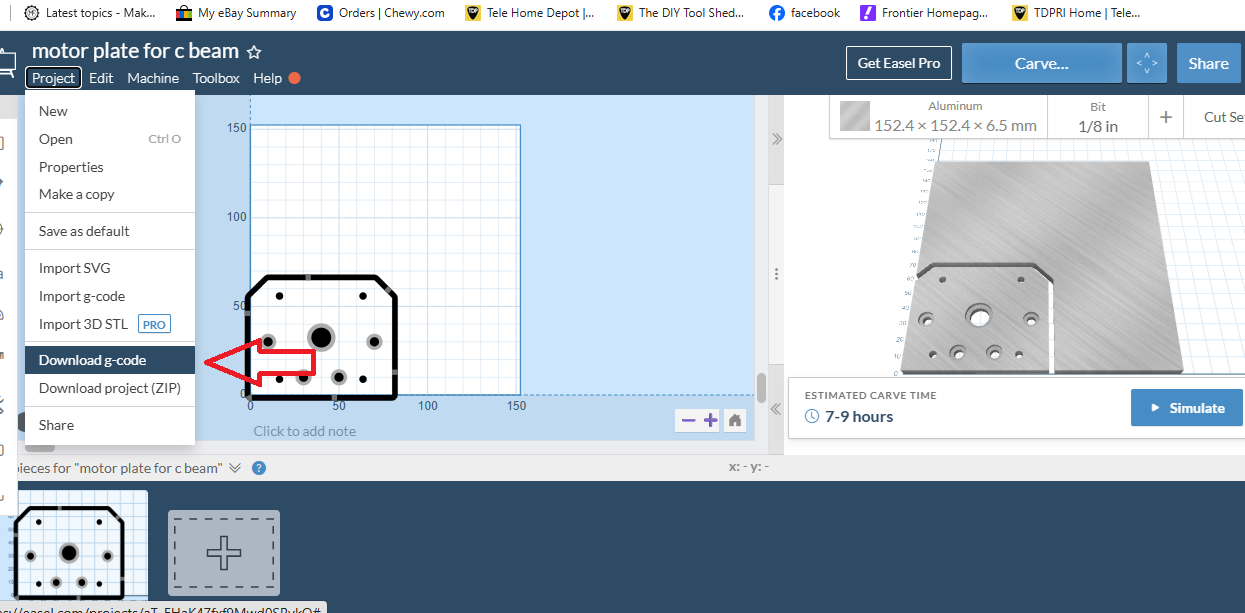
Task: Open workpieces help question icon
Action: point(259,468)
